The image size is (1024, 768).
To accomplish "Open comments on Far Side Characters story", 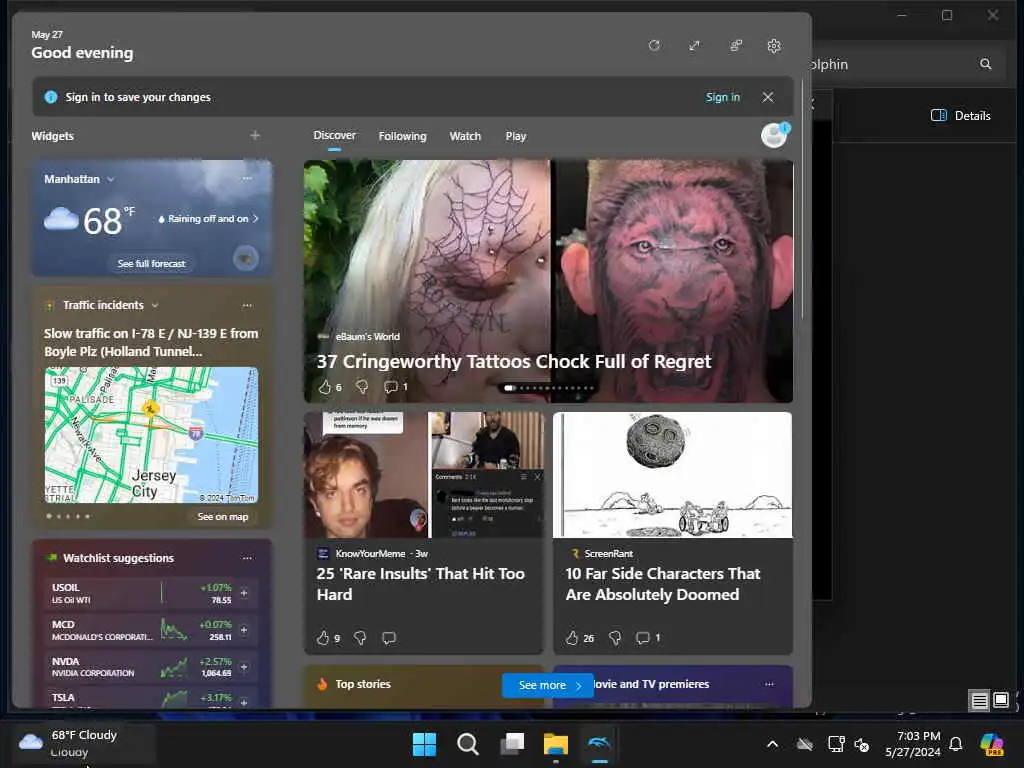I will (x=643, y=638).
